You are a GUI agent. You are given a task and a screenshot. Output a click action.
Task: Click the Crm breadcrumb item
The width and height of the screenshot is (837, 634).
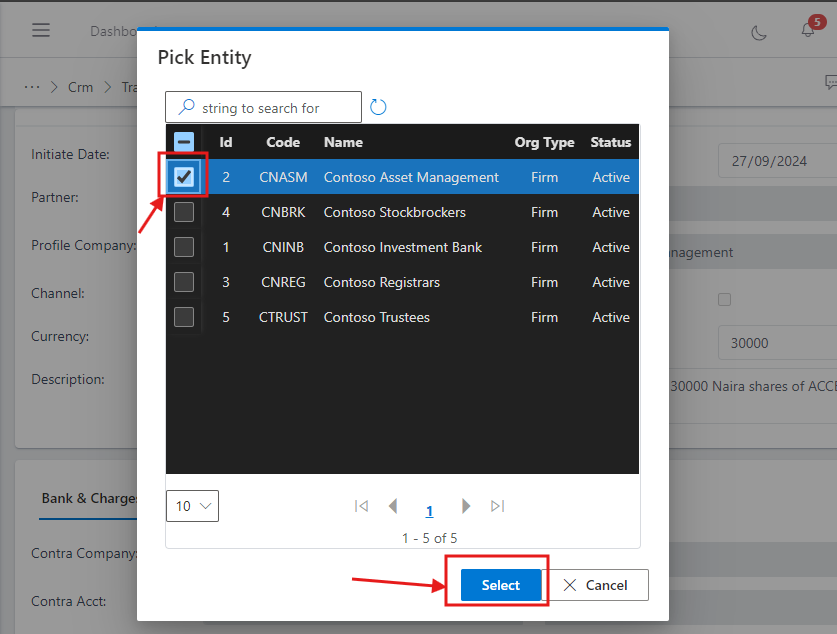[x=80, y=87]
